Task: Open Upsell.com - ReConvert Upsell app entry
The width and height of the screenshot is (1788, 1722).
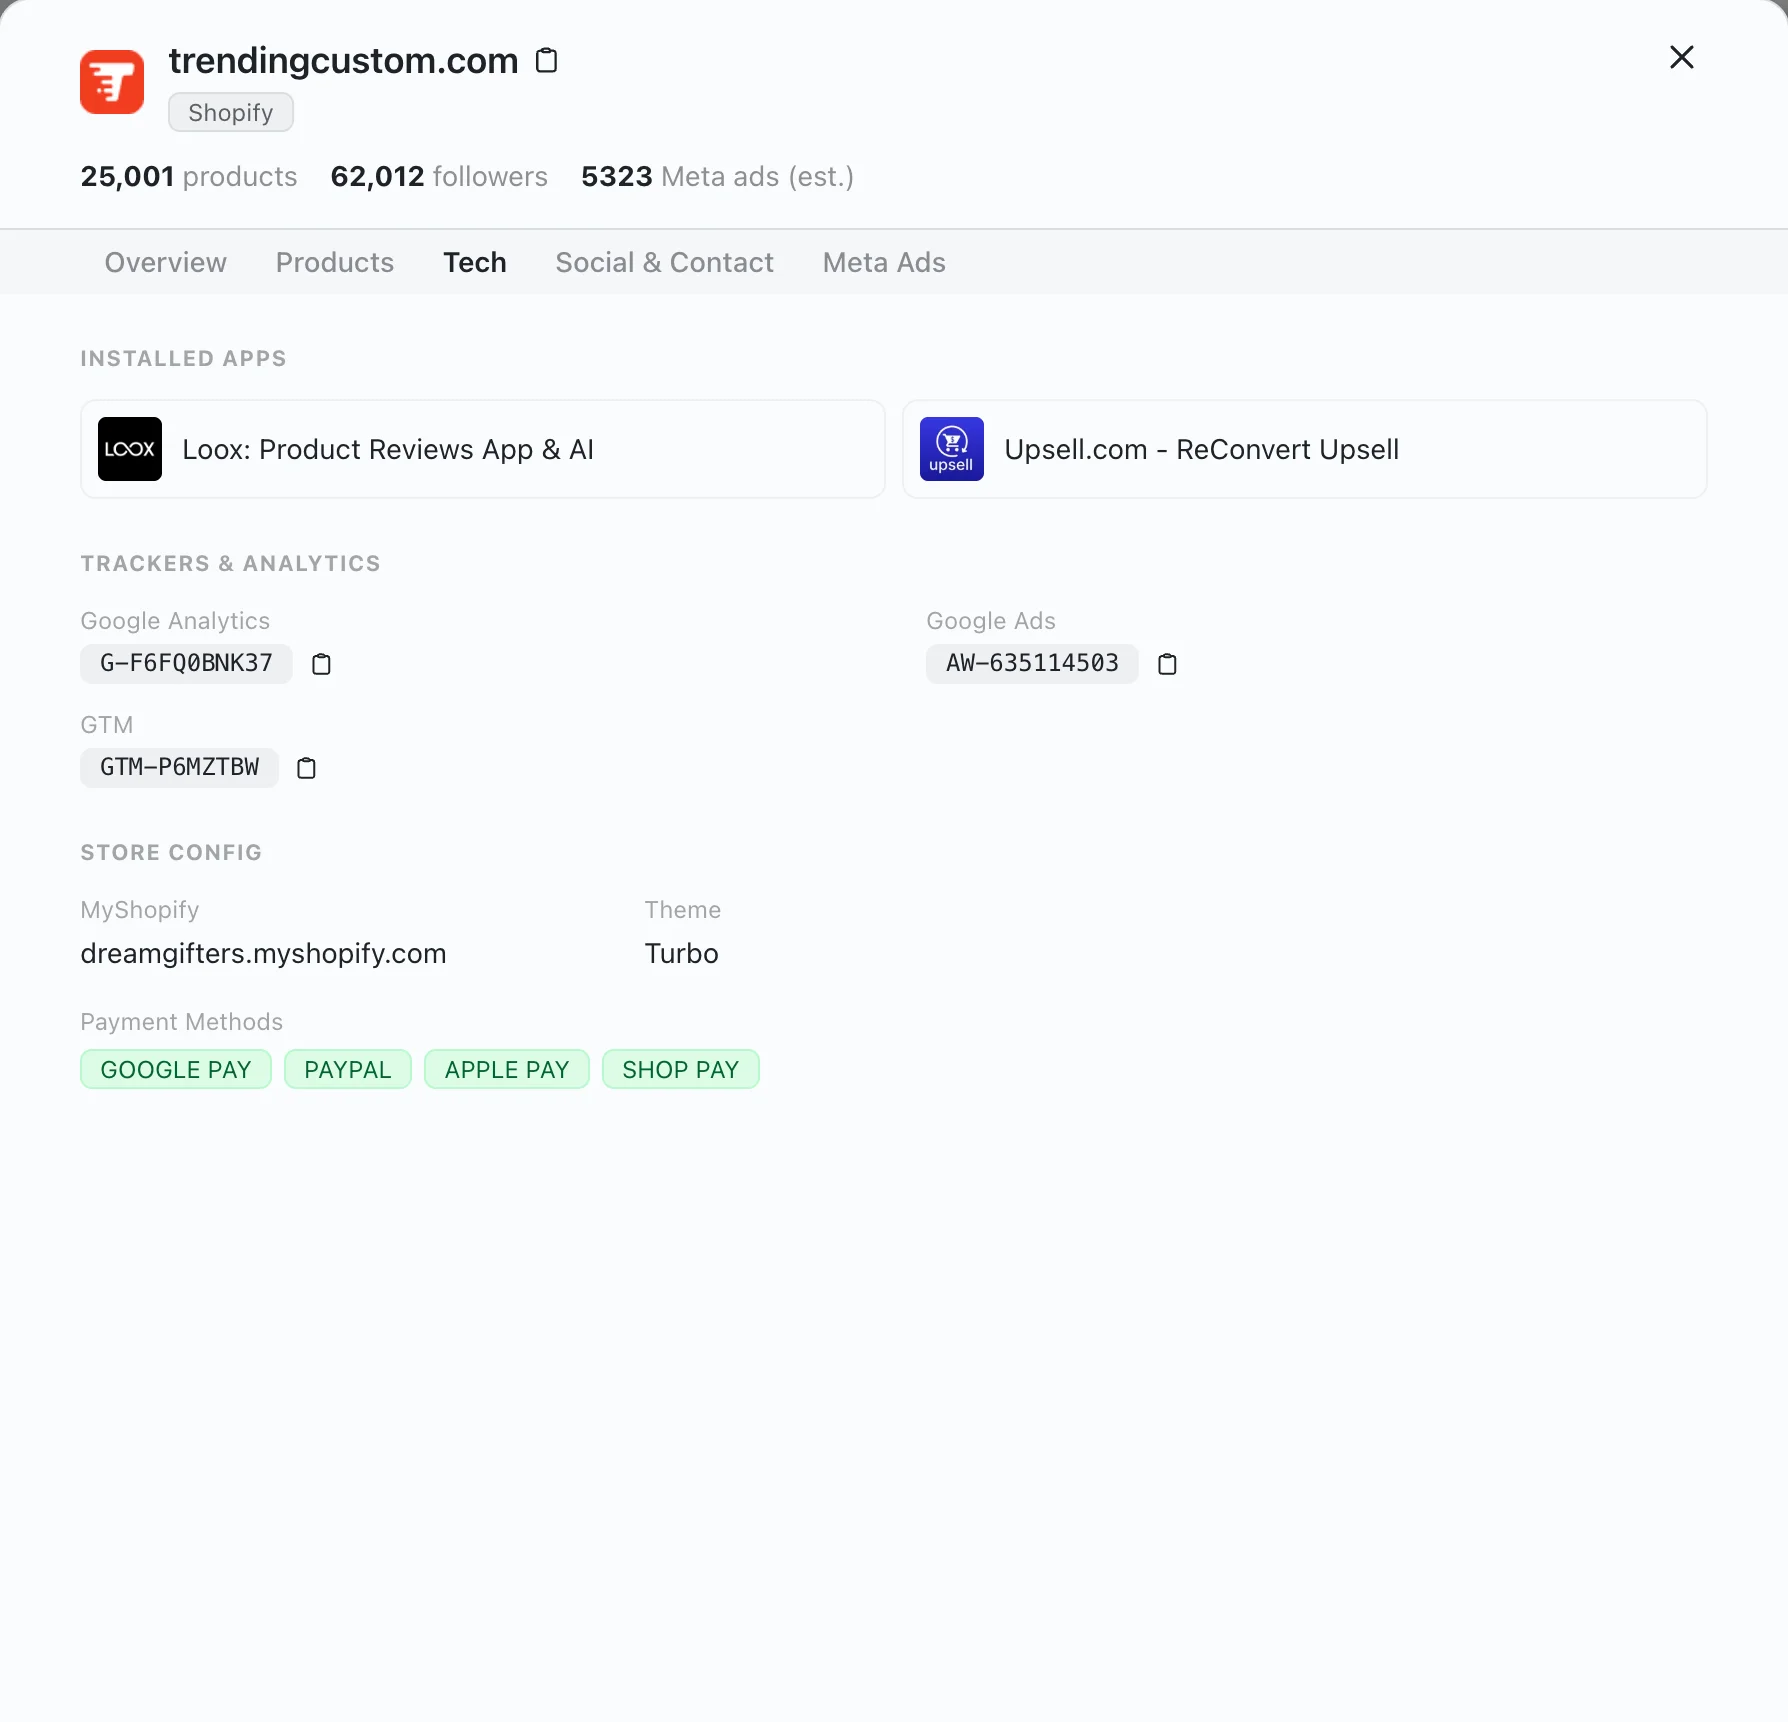Action: coord(1304,449)
